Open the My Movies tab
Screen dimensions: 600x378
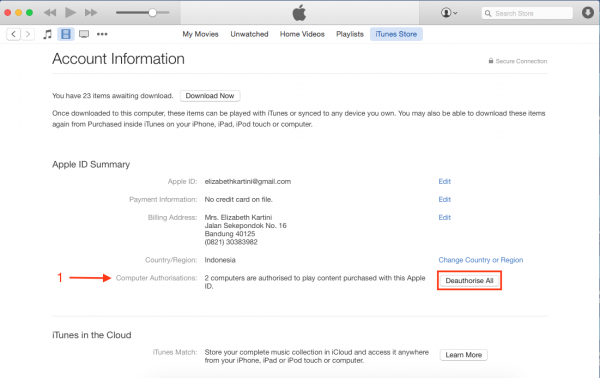201,34
